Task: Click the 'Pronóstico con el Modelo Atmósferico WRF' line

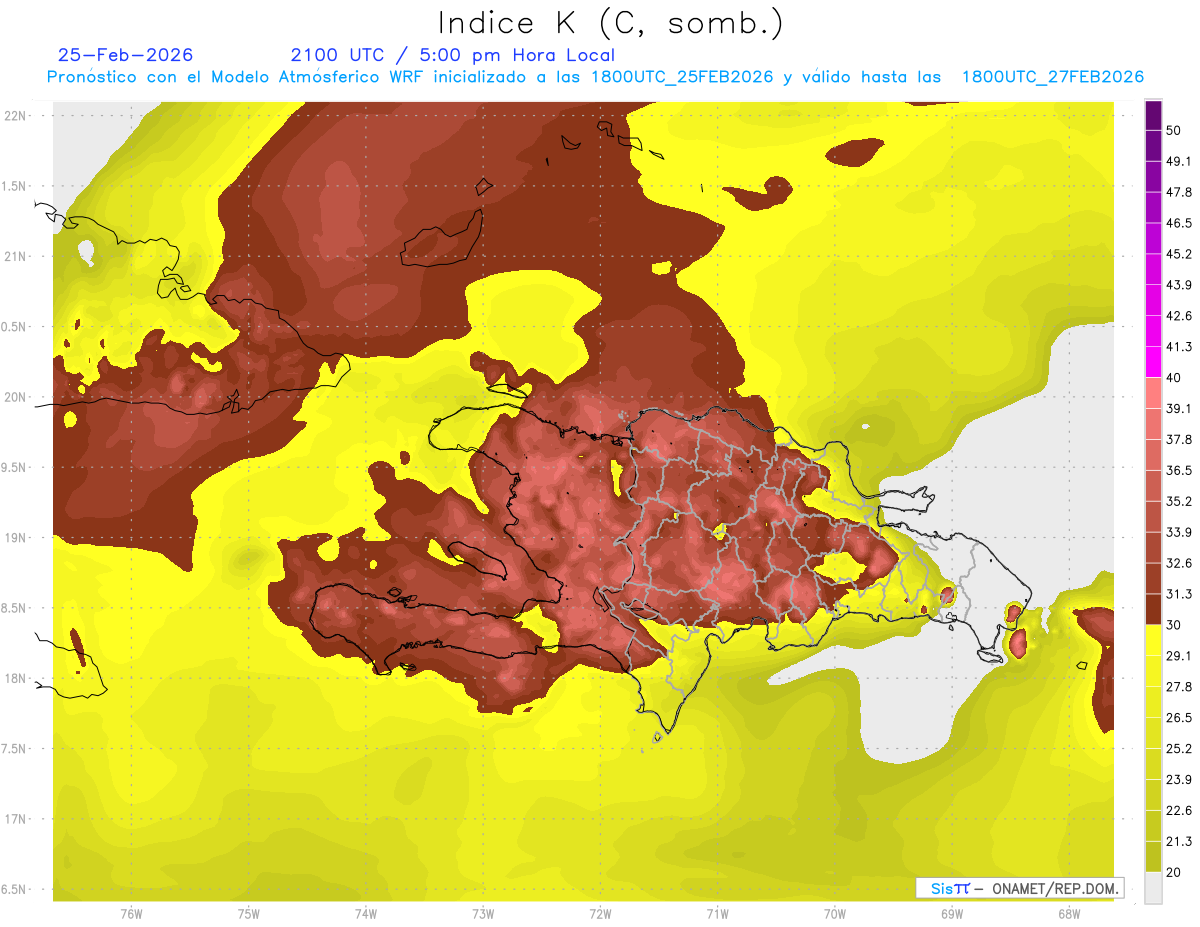Action: pyautogui.click(x=594, y=77)
